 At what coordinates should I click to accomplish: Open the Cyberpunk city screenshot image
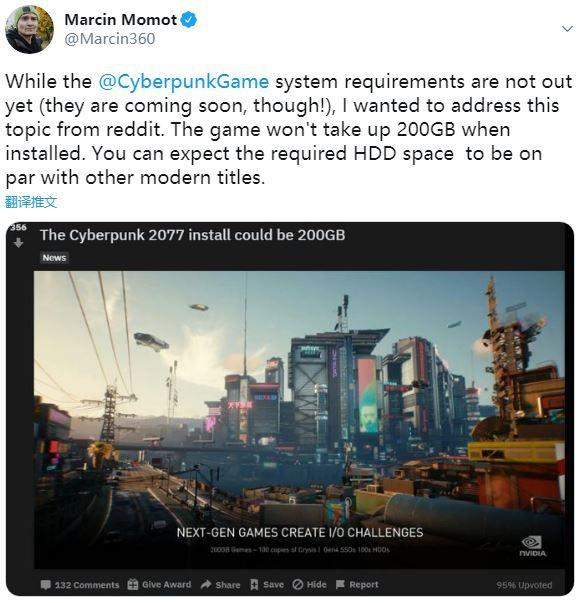point(299,420)
